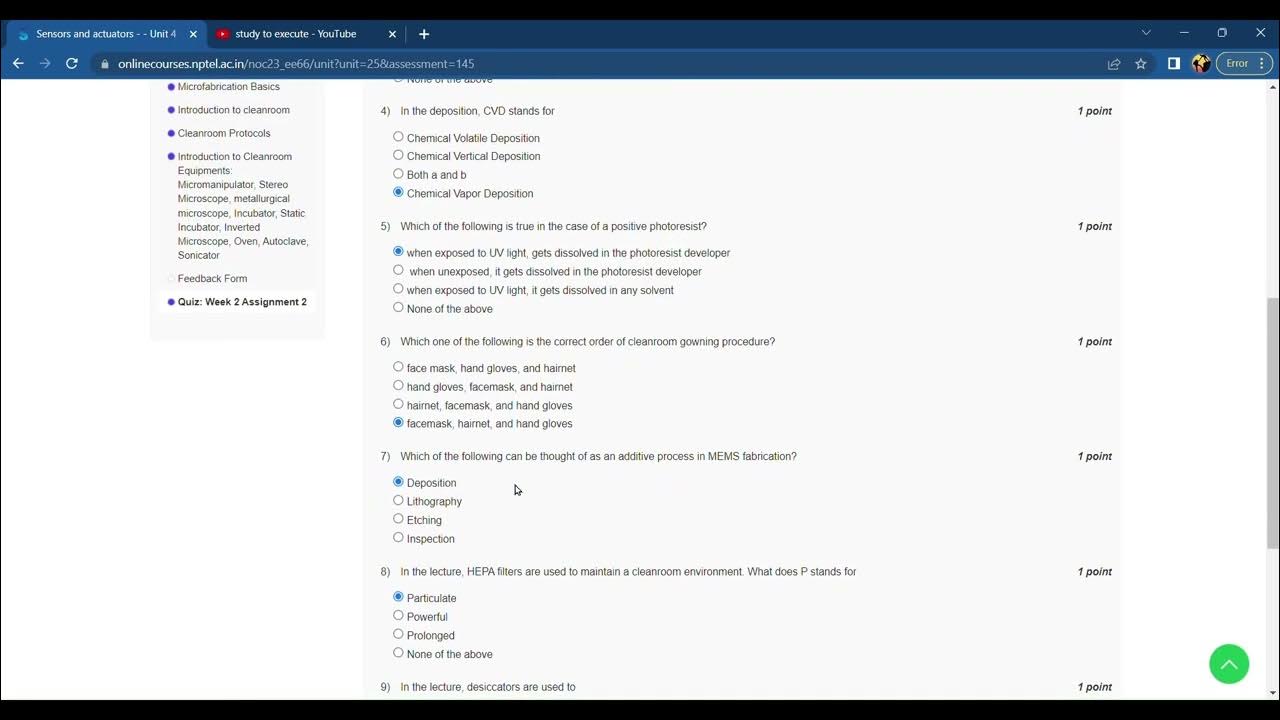
Task: Select Particulate radio button
Action: coord(398,597)
